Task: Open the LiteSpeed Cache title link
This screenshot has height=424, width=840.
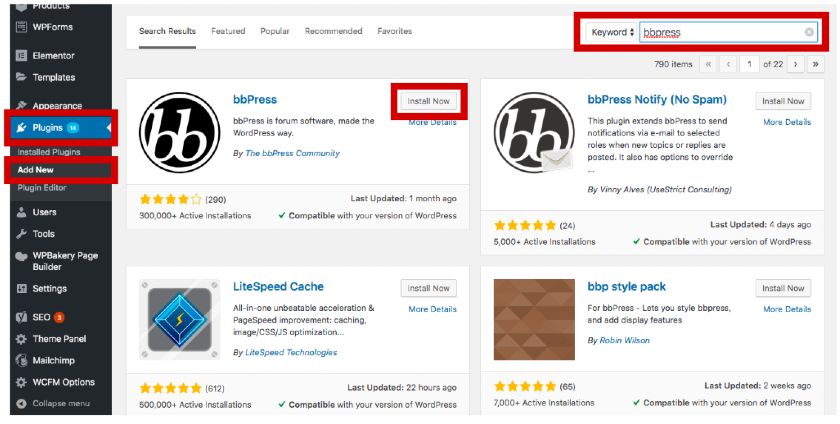Action: point(278,287)
